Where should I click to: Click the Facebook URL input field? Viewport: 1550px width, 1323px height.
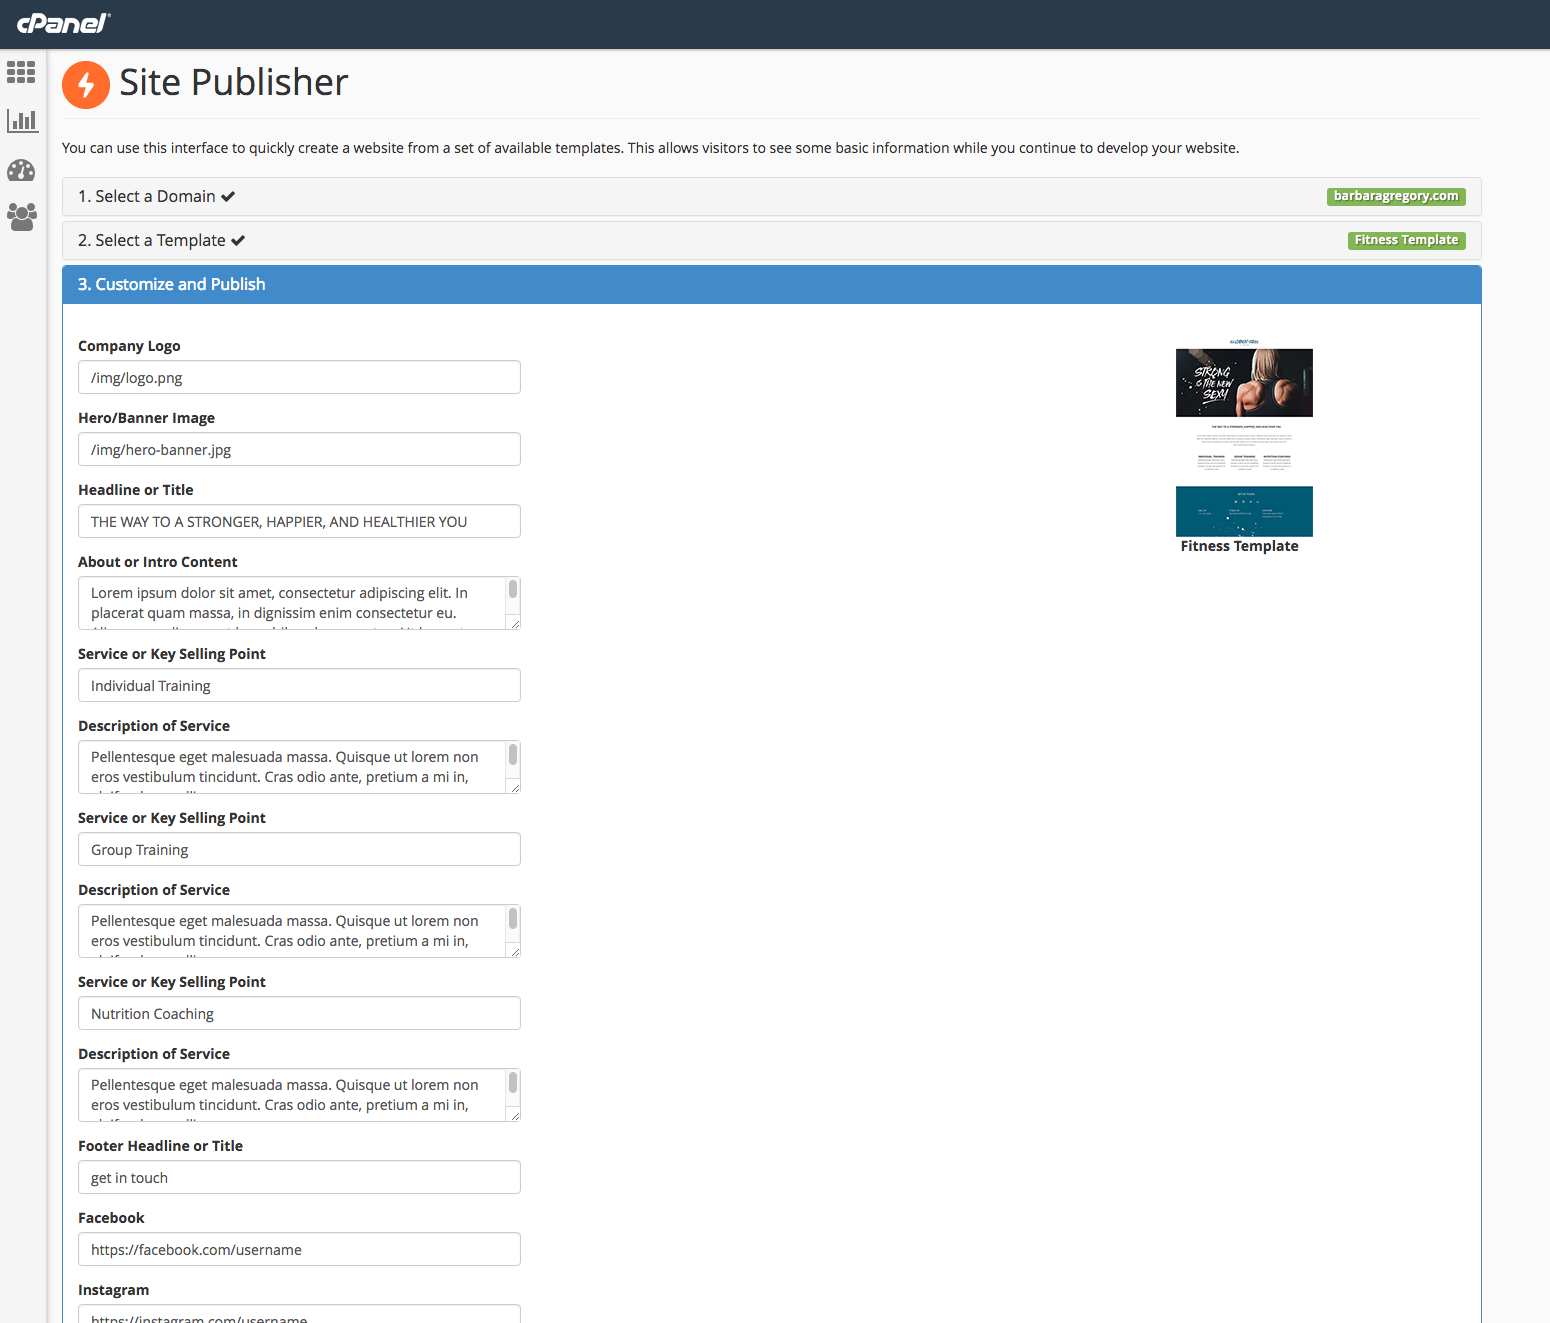point(299,1250)
